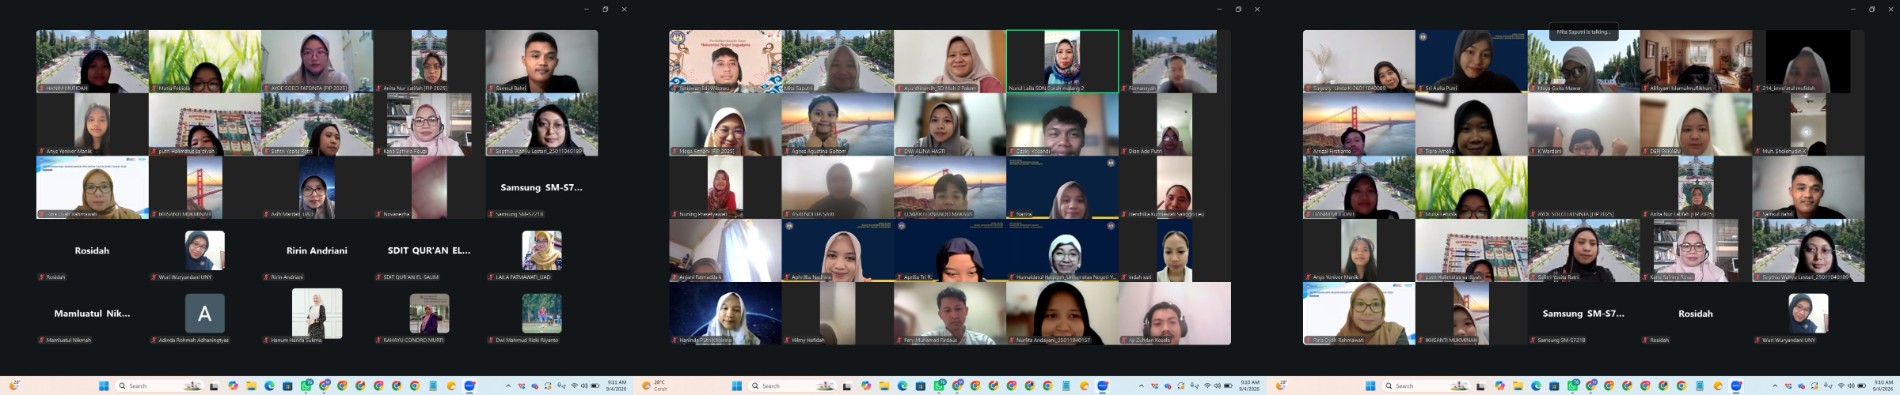The width and height of the screenshot is (1900, 395).
Task: Open Task View on left taskbar
Action: [213, 386]
